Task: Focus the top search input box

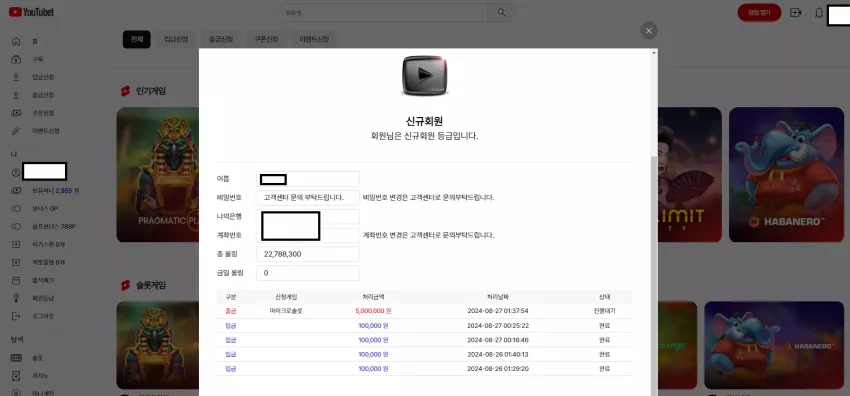Action: point(382,12)
